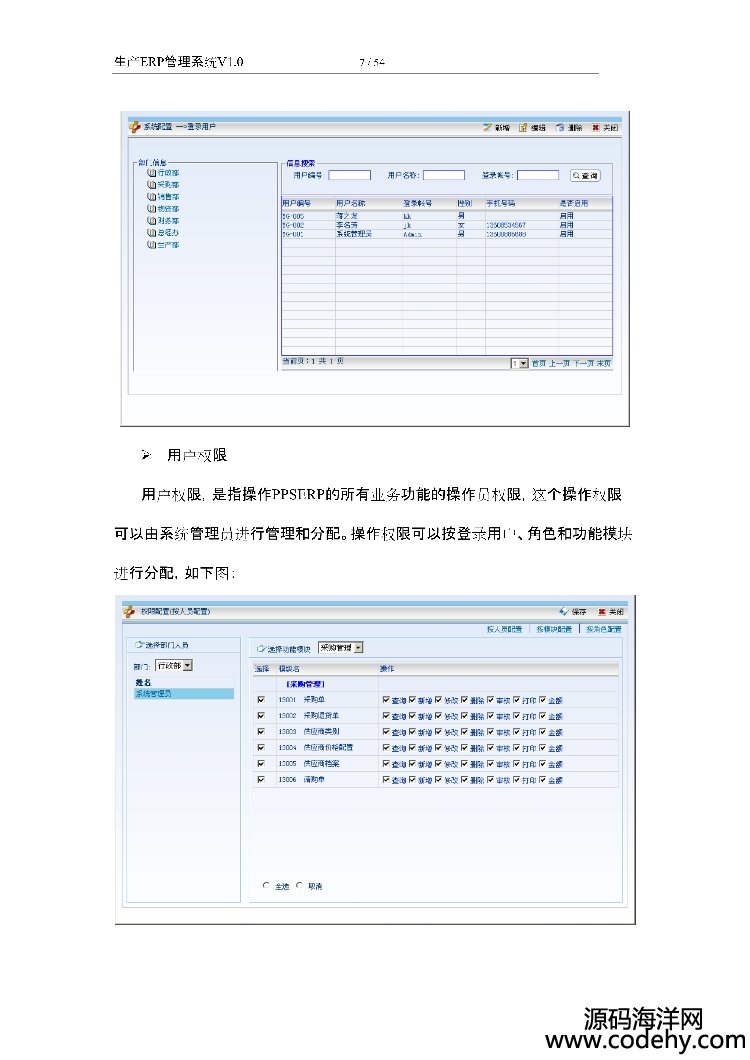Screen dimensions: 750x1060
Task: Click the logo icon beside 系统配置 title
Action: pos(135,126)
